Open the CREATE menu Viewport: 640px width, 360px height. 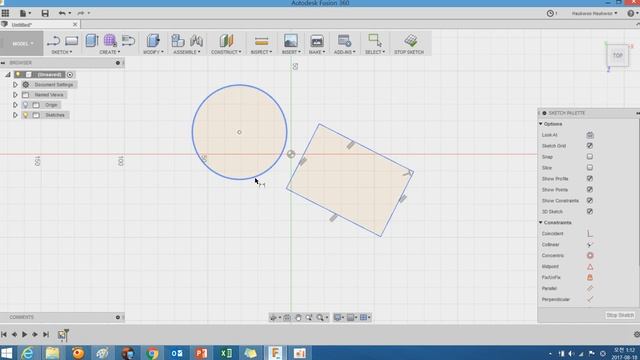109,52
